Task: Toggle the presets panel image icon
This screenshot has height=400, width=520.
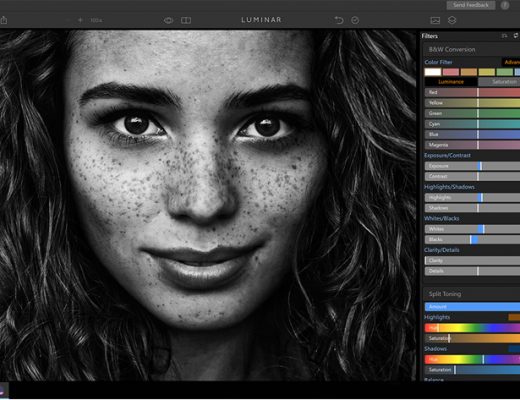Action: [435, 20]
